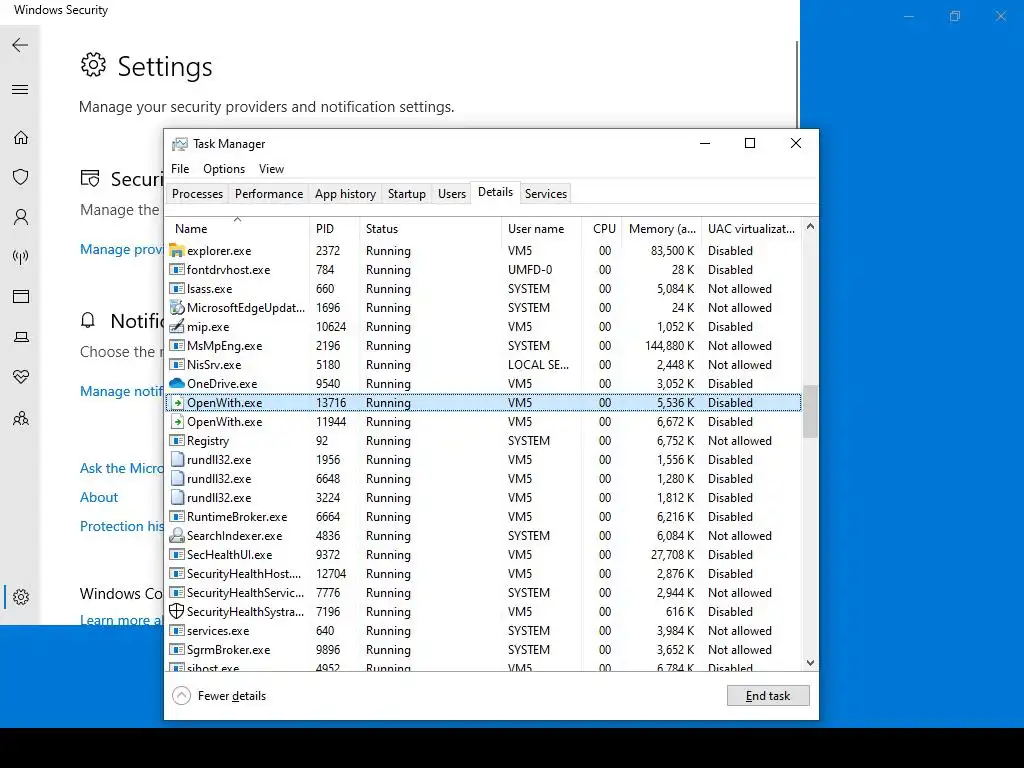The width and height of the screenshot is (1024, 768).
Task: Switch to Users tab
Action: [x=452, y=194]
